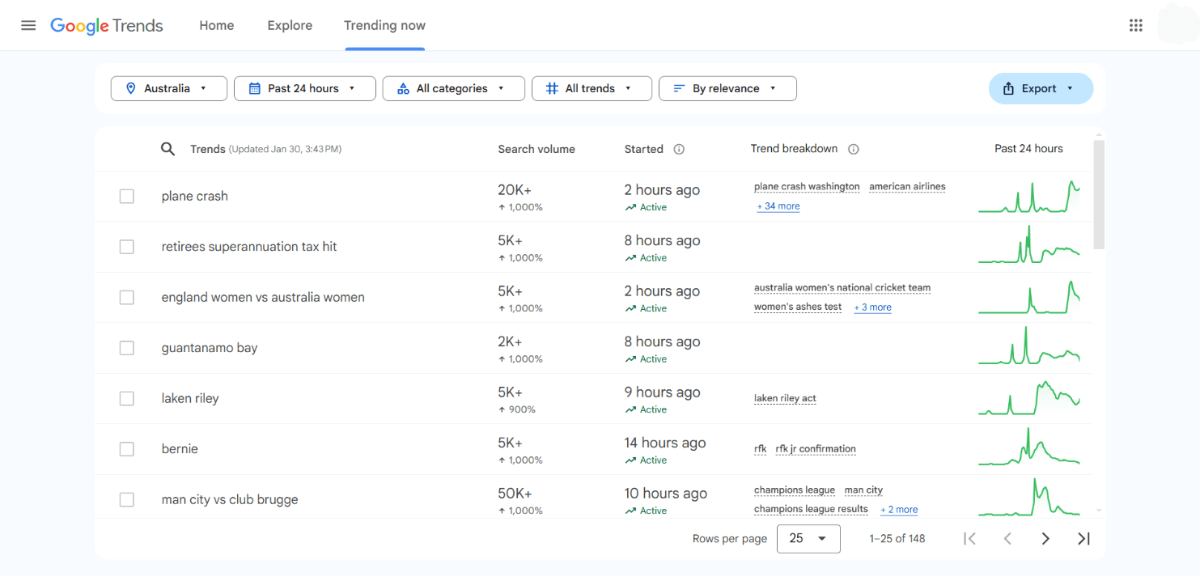Select the plane crash checkbox
Image resolution: width=1200 pixels, height=576 pixels.
coord(127,196)
